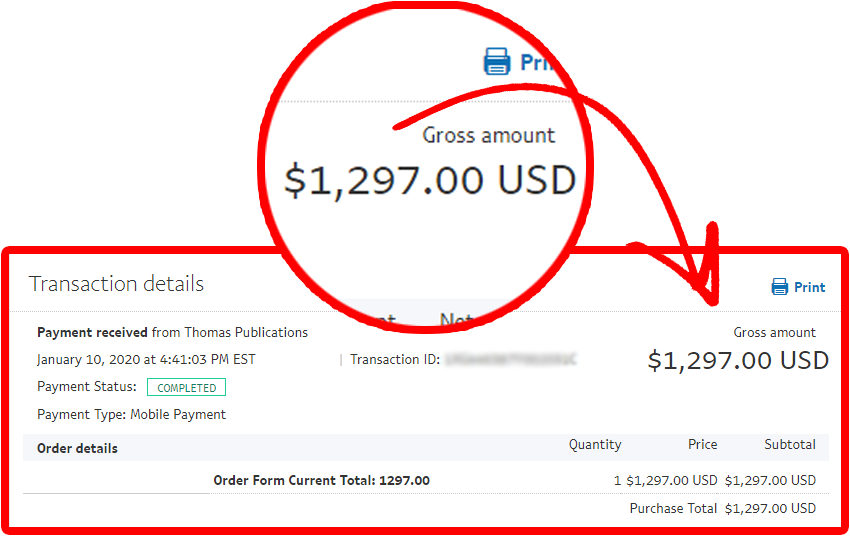This screenshot has width=850, height=536.
Task: Click the large magnified printer icon
Action: pyautogui.click(x=497, y=61)
